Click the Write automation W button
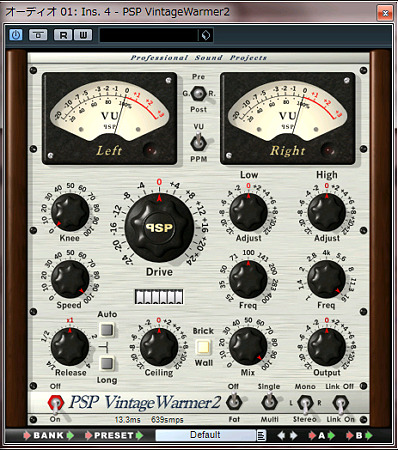 tap(83, 35)
